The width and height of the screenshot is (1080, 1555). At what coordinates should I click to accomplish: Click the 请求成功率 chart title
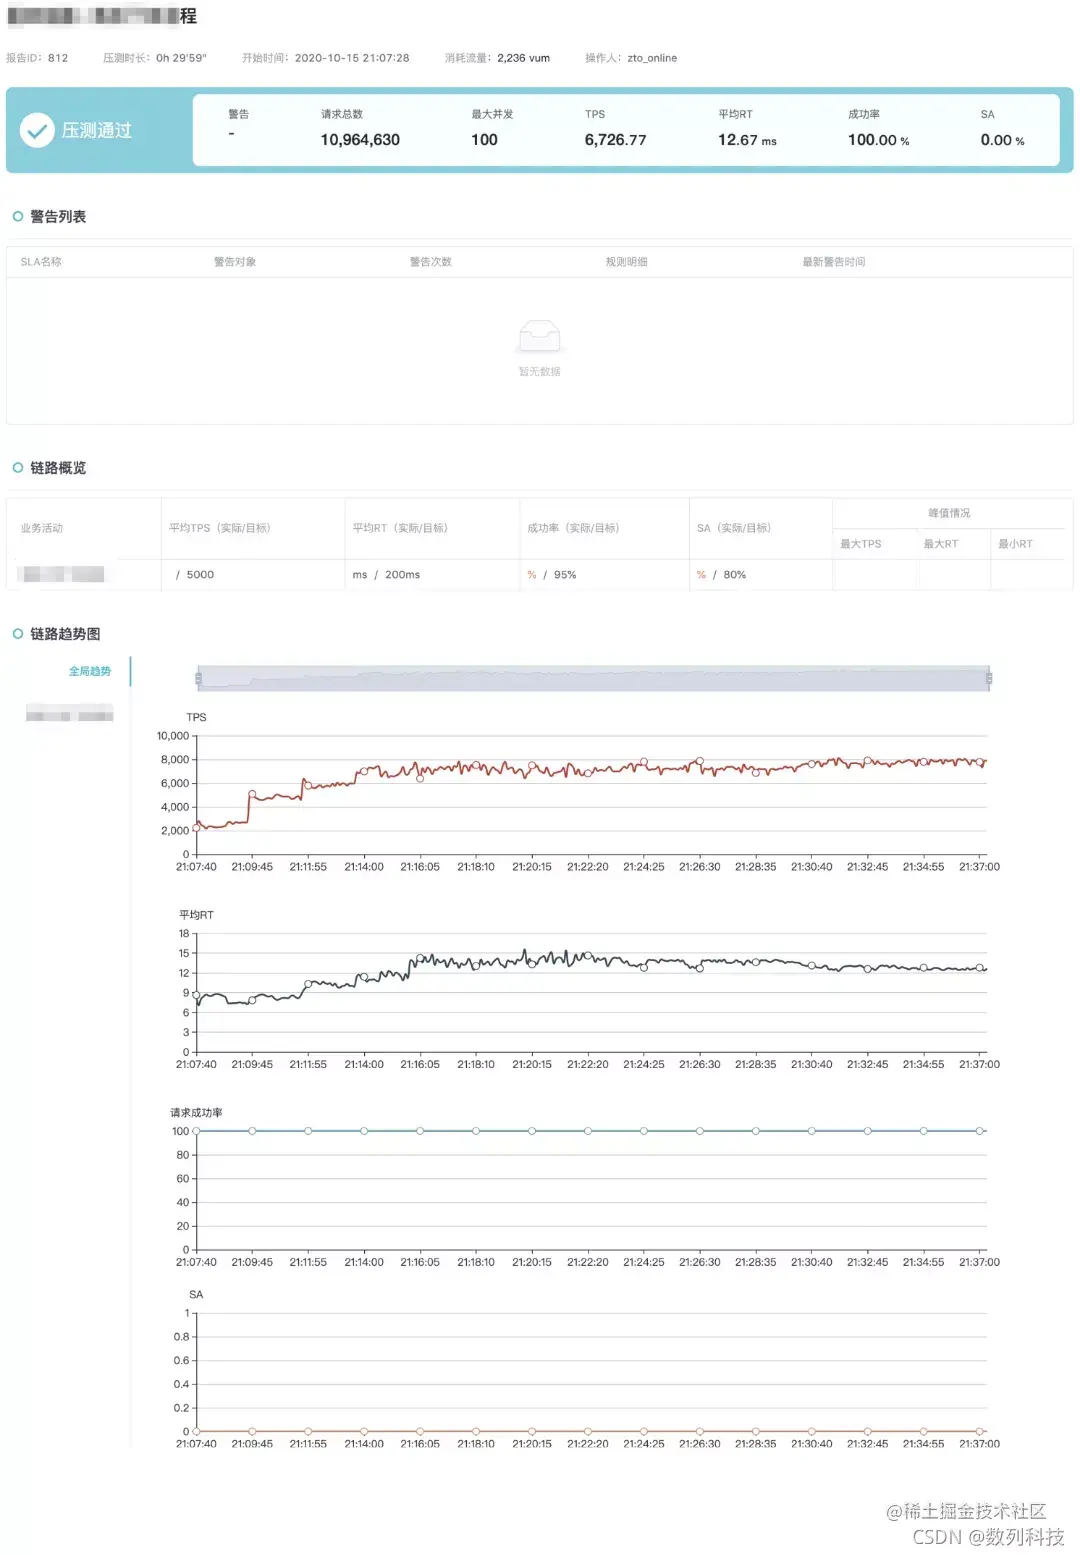[x=196, y=1113]
